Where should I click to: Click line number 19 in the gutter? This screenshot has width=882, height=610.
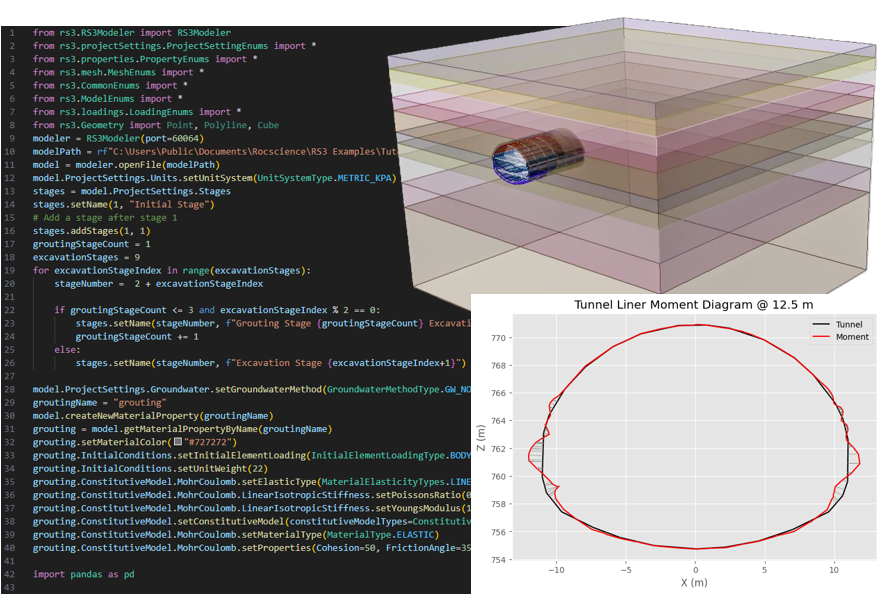click(x=10, y=270)
